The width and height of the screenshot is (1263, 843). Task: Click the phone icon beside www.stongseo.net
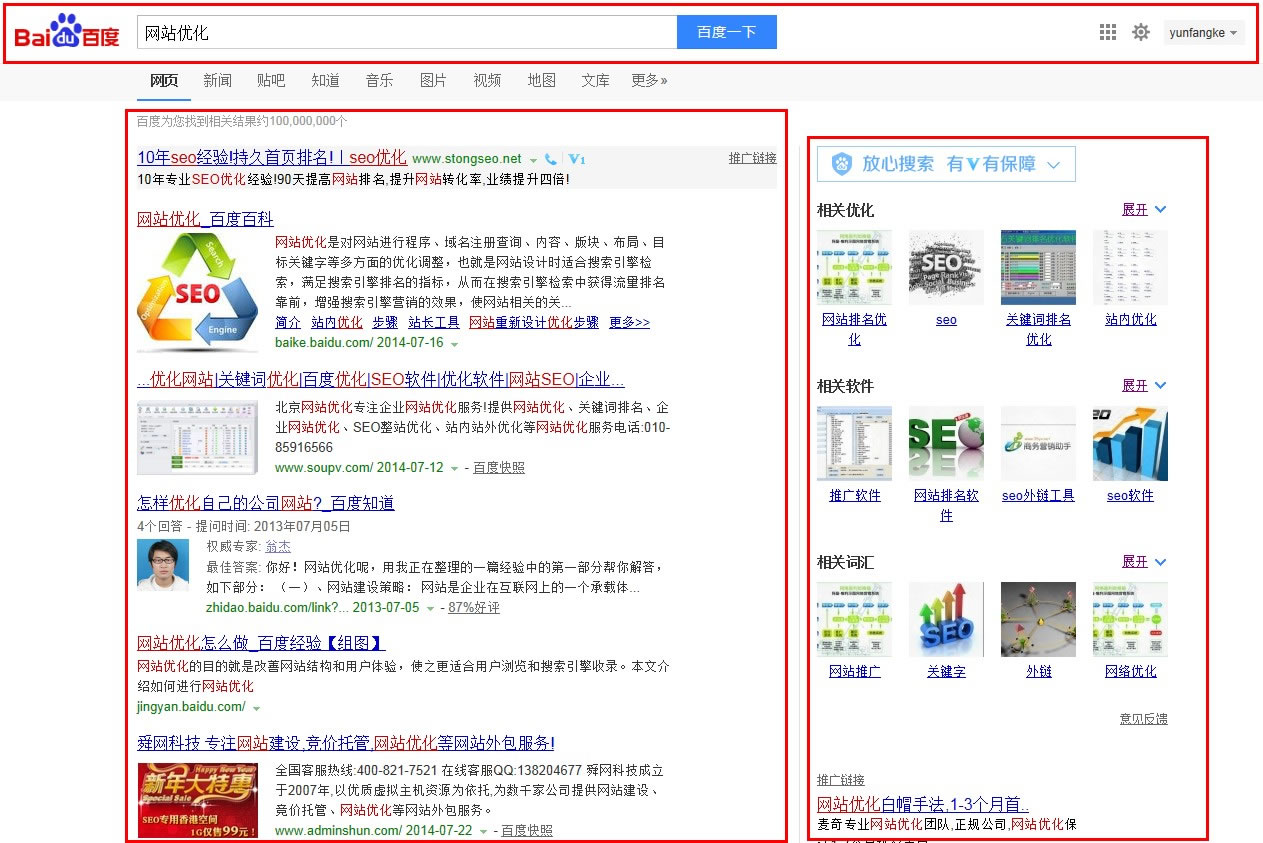(551, 158)
